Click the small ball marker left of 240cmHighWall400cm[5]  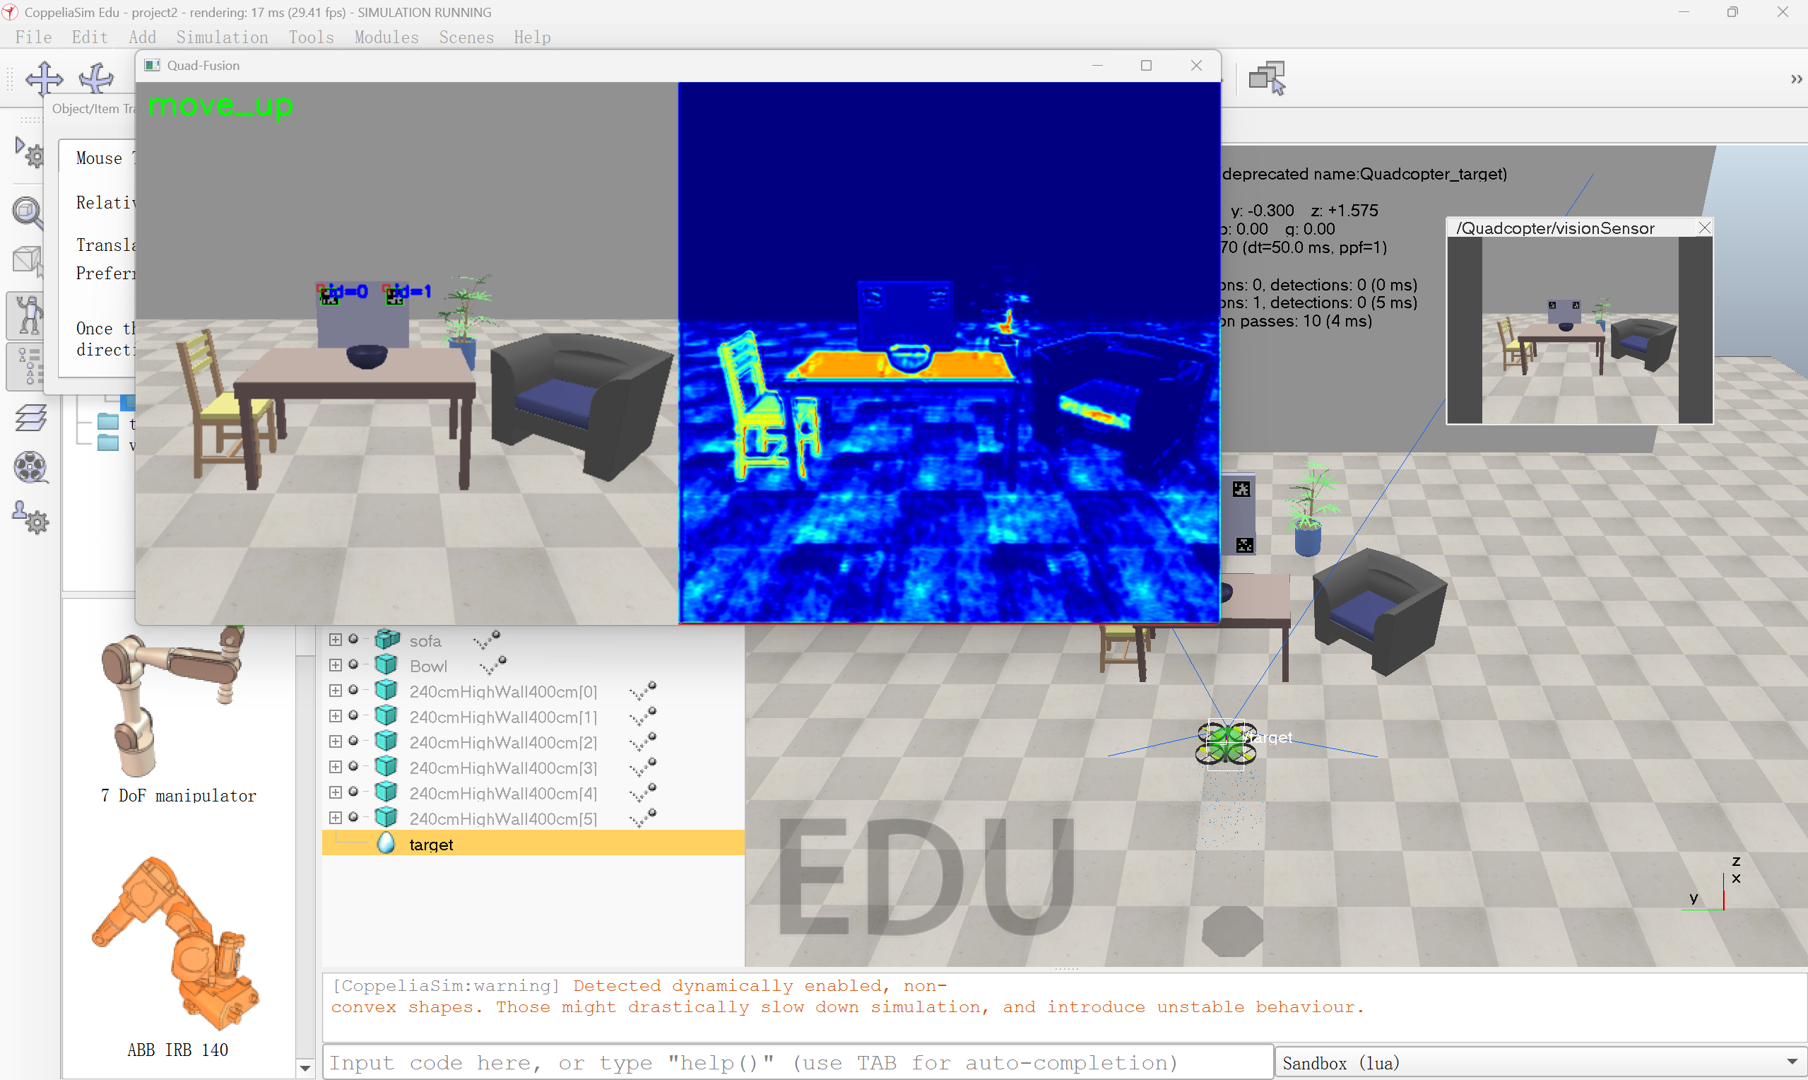pyautogui.click(x=353, y=817)
